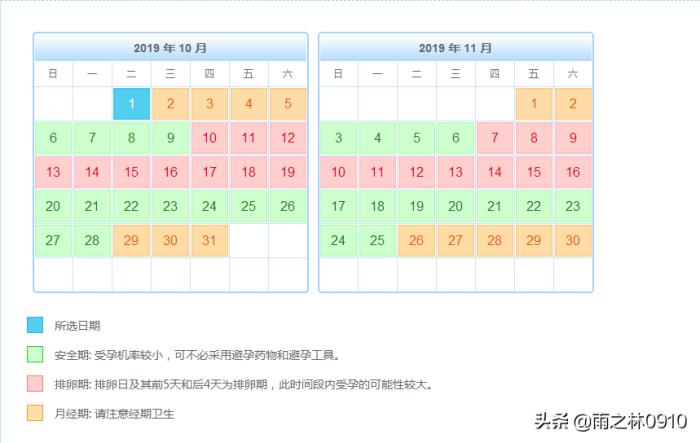The height and width of the screenshot is (443, 700).
Task: Pick October 6 safe period date
Action: click(x=53, y=138)
